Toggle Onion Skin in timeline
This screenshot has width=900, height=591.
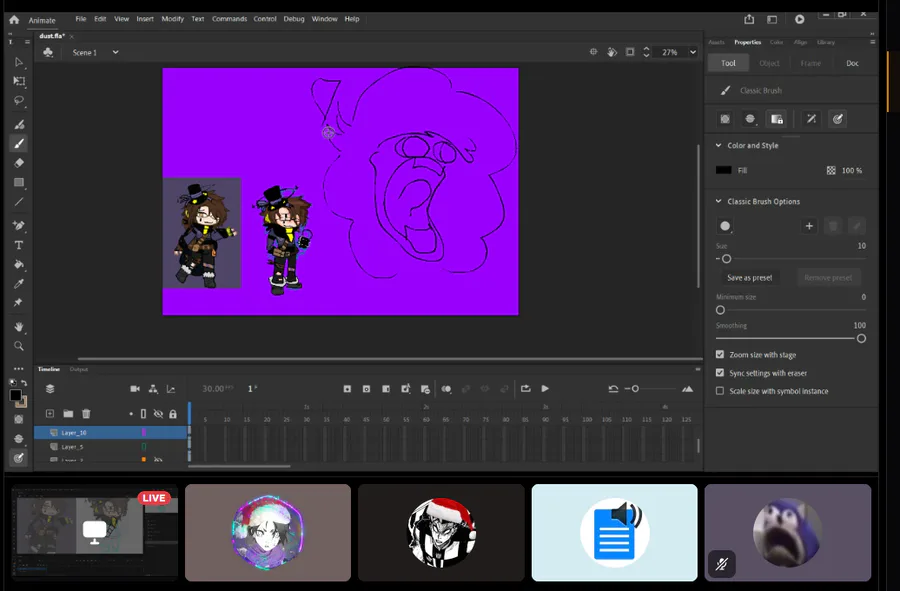(447, 389)
